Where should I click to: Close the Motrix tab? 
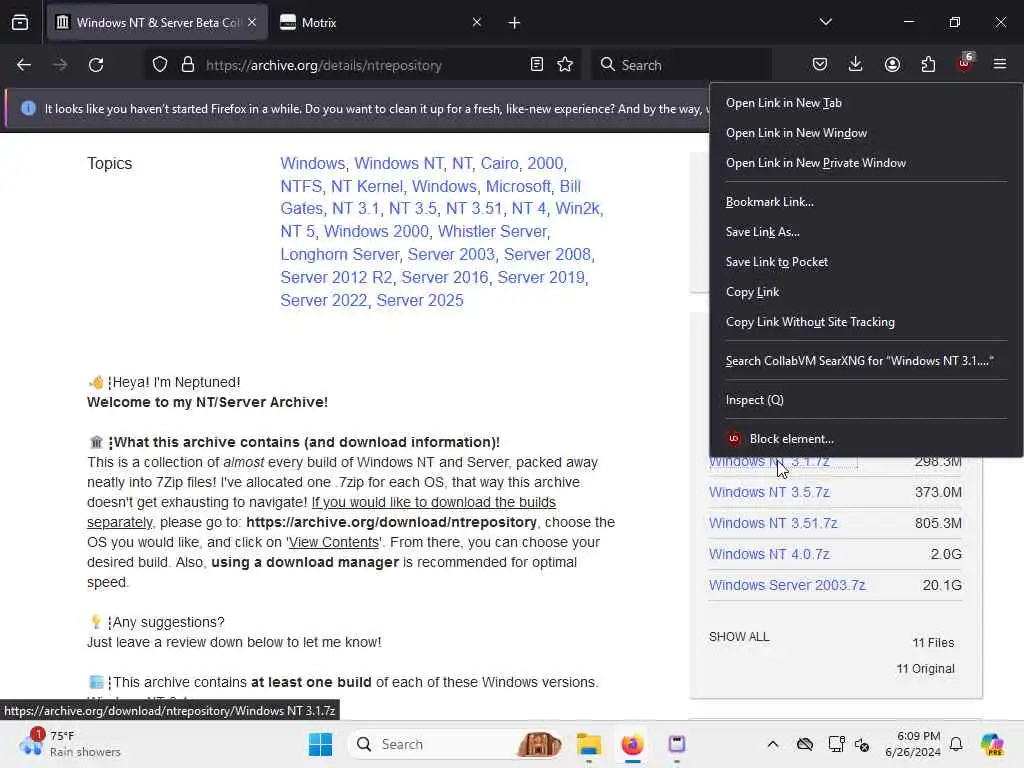[477, 22]
